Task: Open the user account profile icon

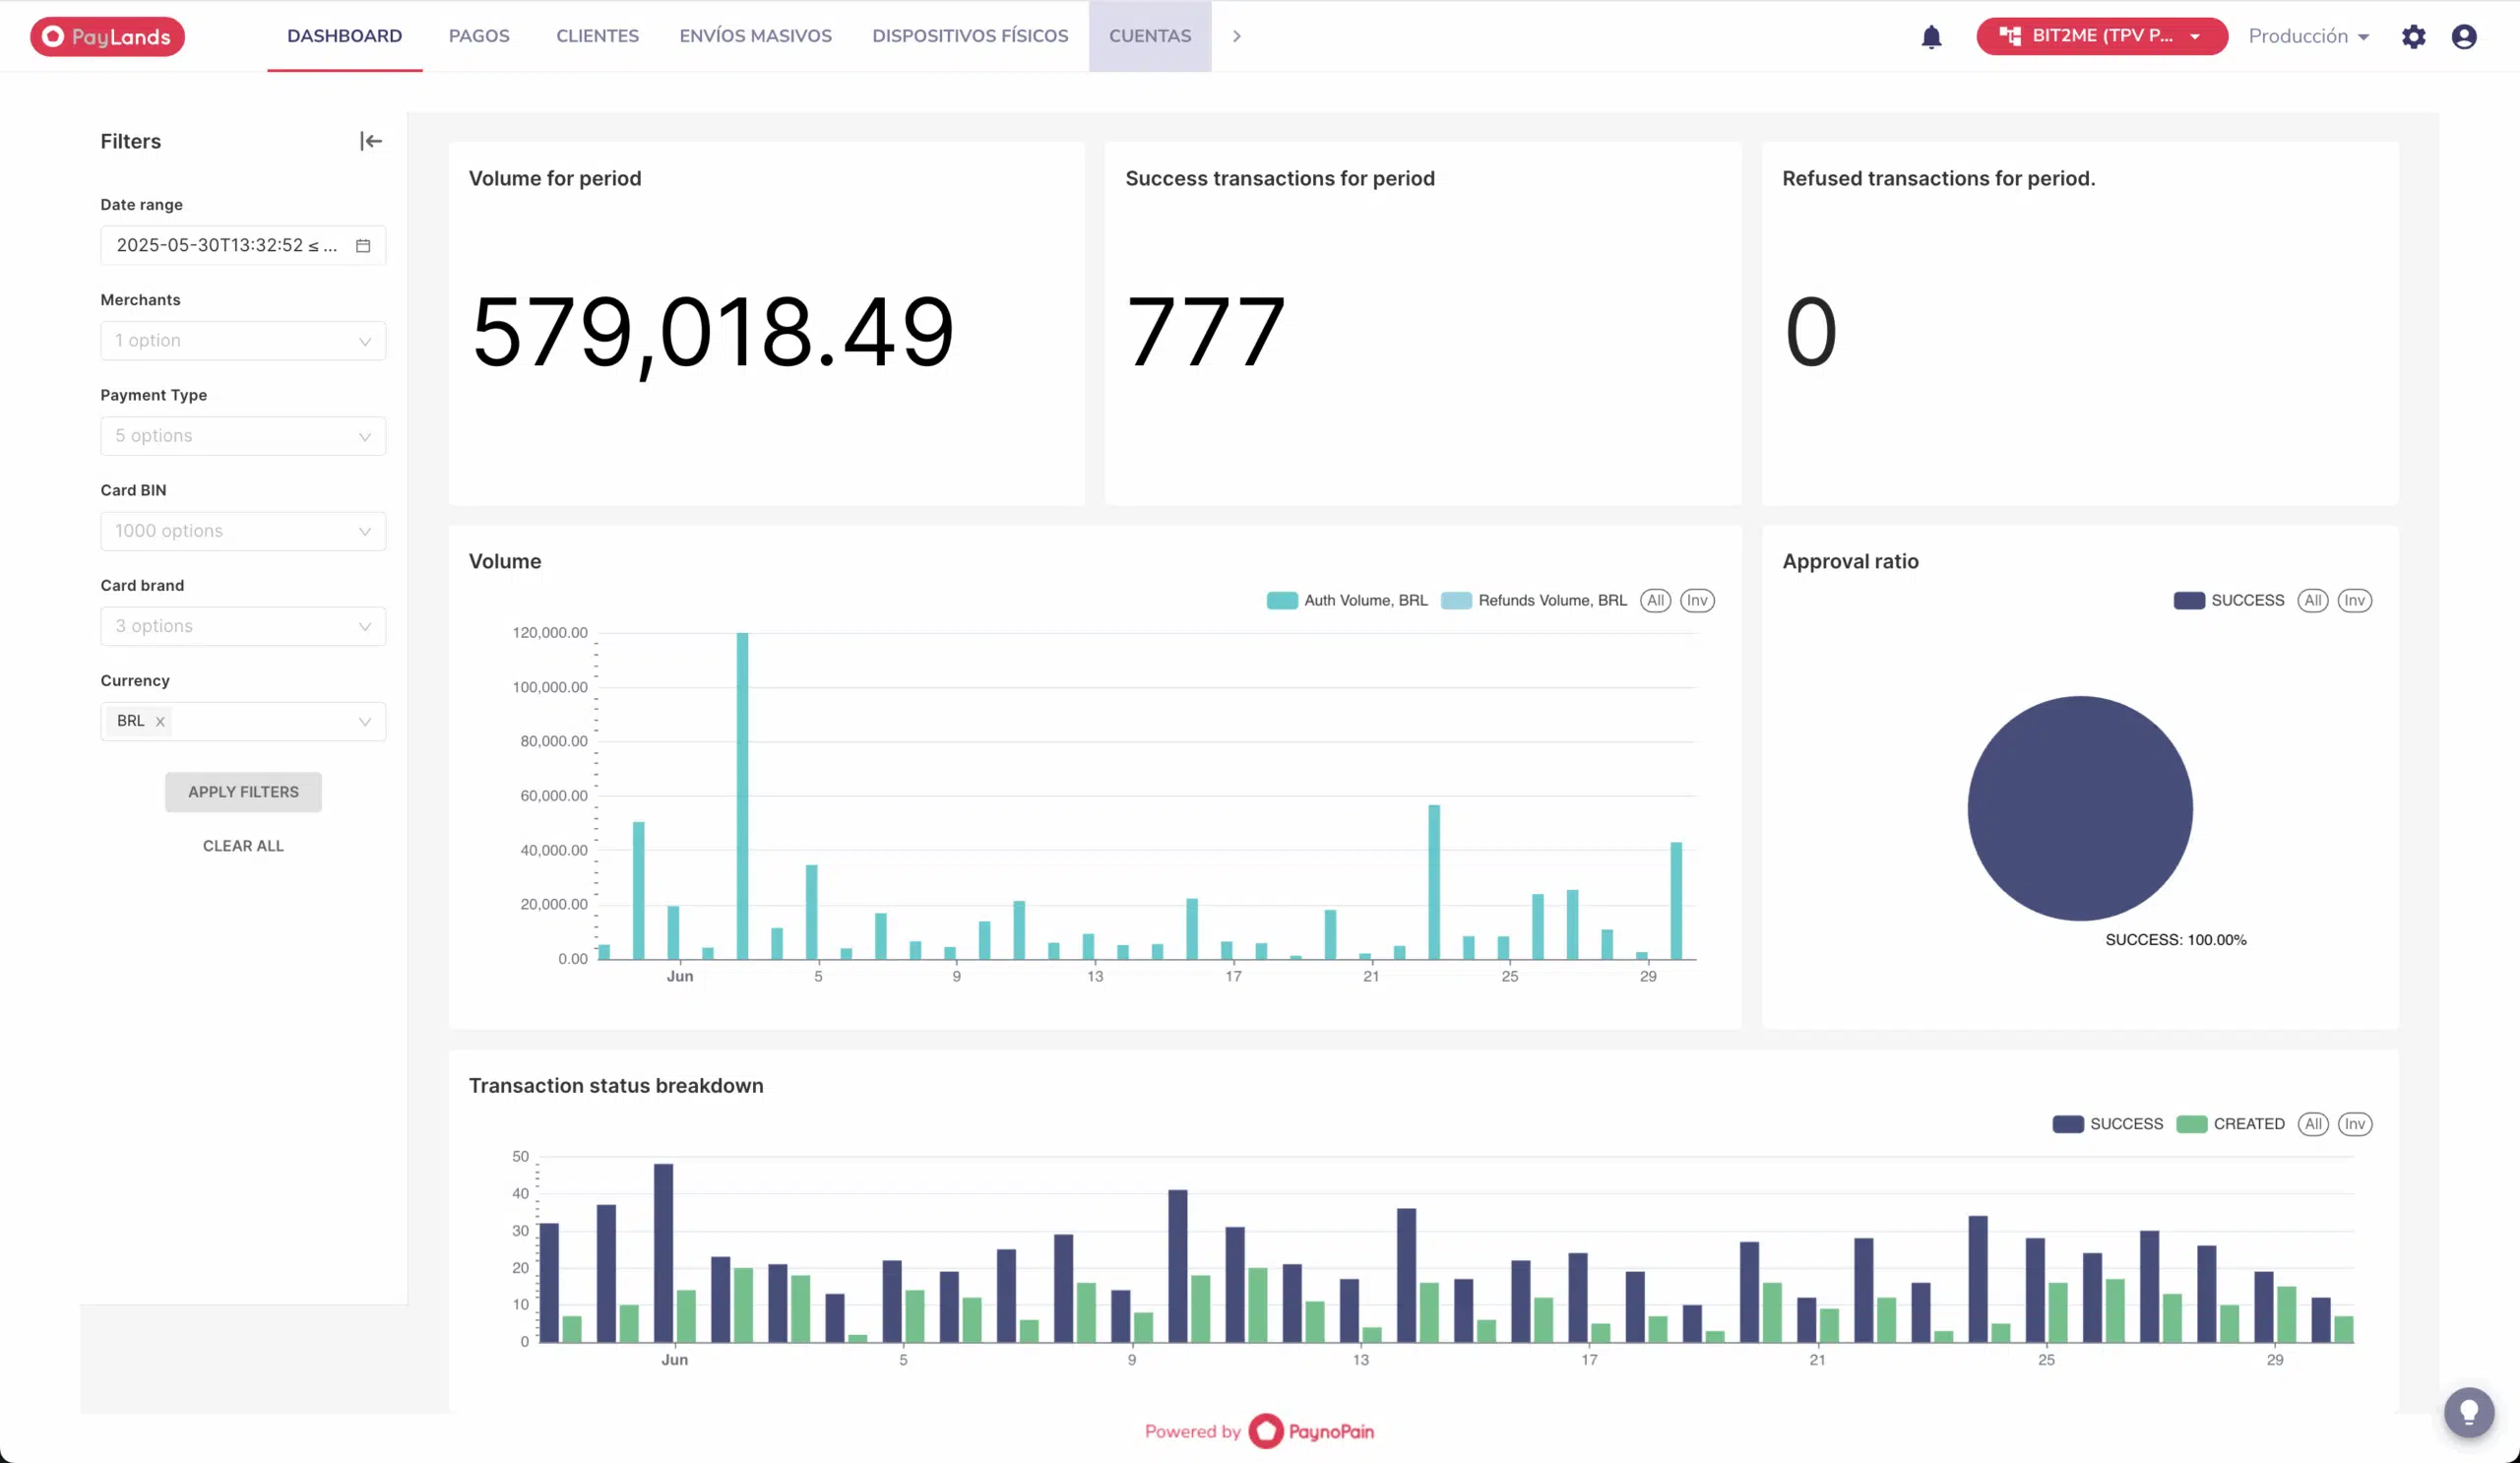Action: [x=2463, y=37]
